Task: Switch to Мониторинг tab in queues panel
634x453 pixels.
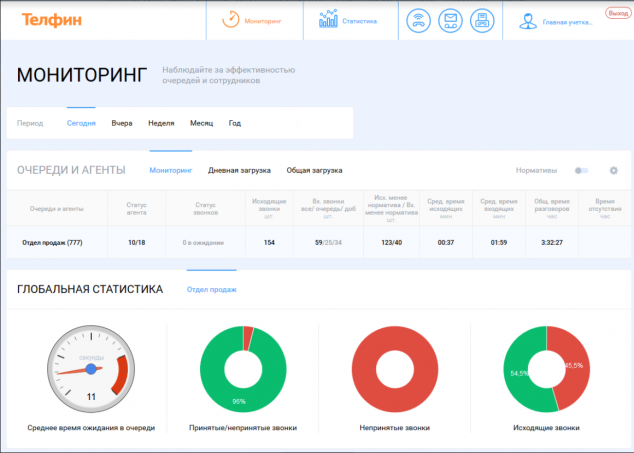Action: tap(171, 170)
